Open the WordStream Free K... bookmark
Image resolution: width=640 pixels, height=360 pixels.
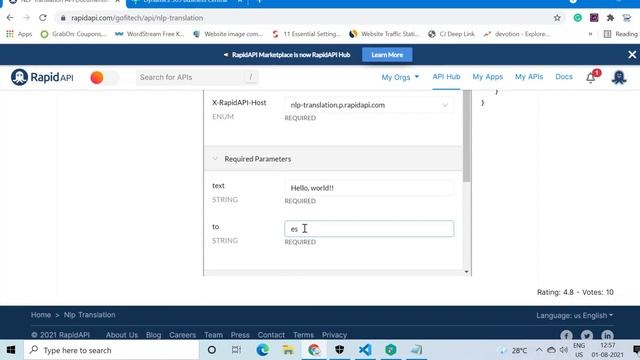[x=149, y=34]
